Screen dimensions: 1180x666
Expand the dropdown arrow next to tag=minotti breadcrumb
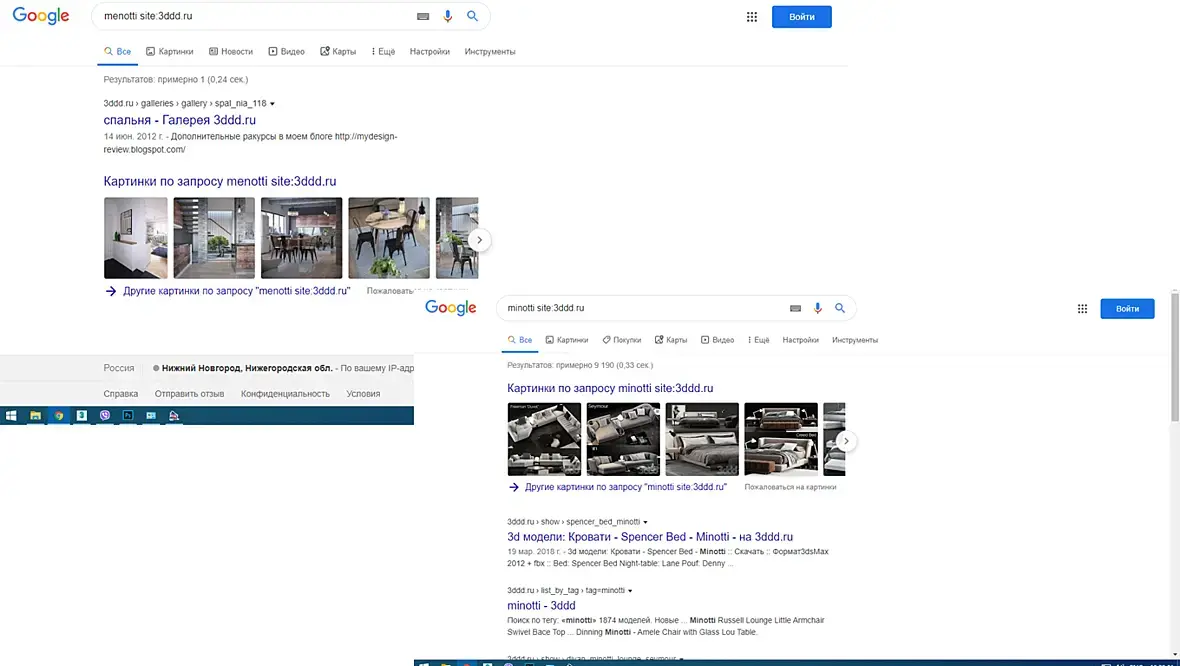[630, 591]
